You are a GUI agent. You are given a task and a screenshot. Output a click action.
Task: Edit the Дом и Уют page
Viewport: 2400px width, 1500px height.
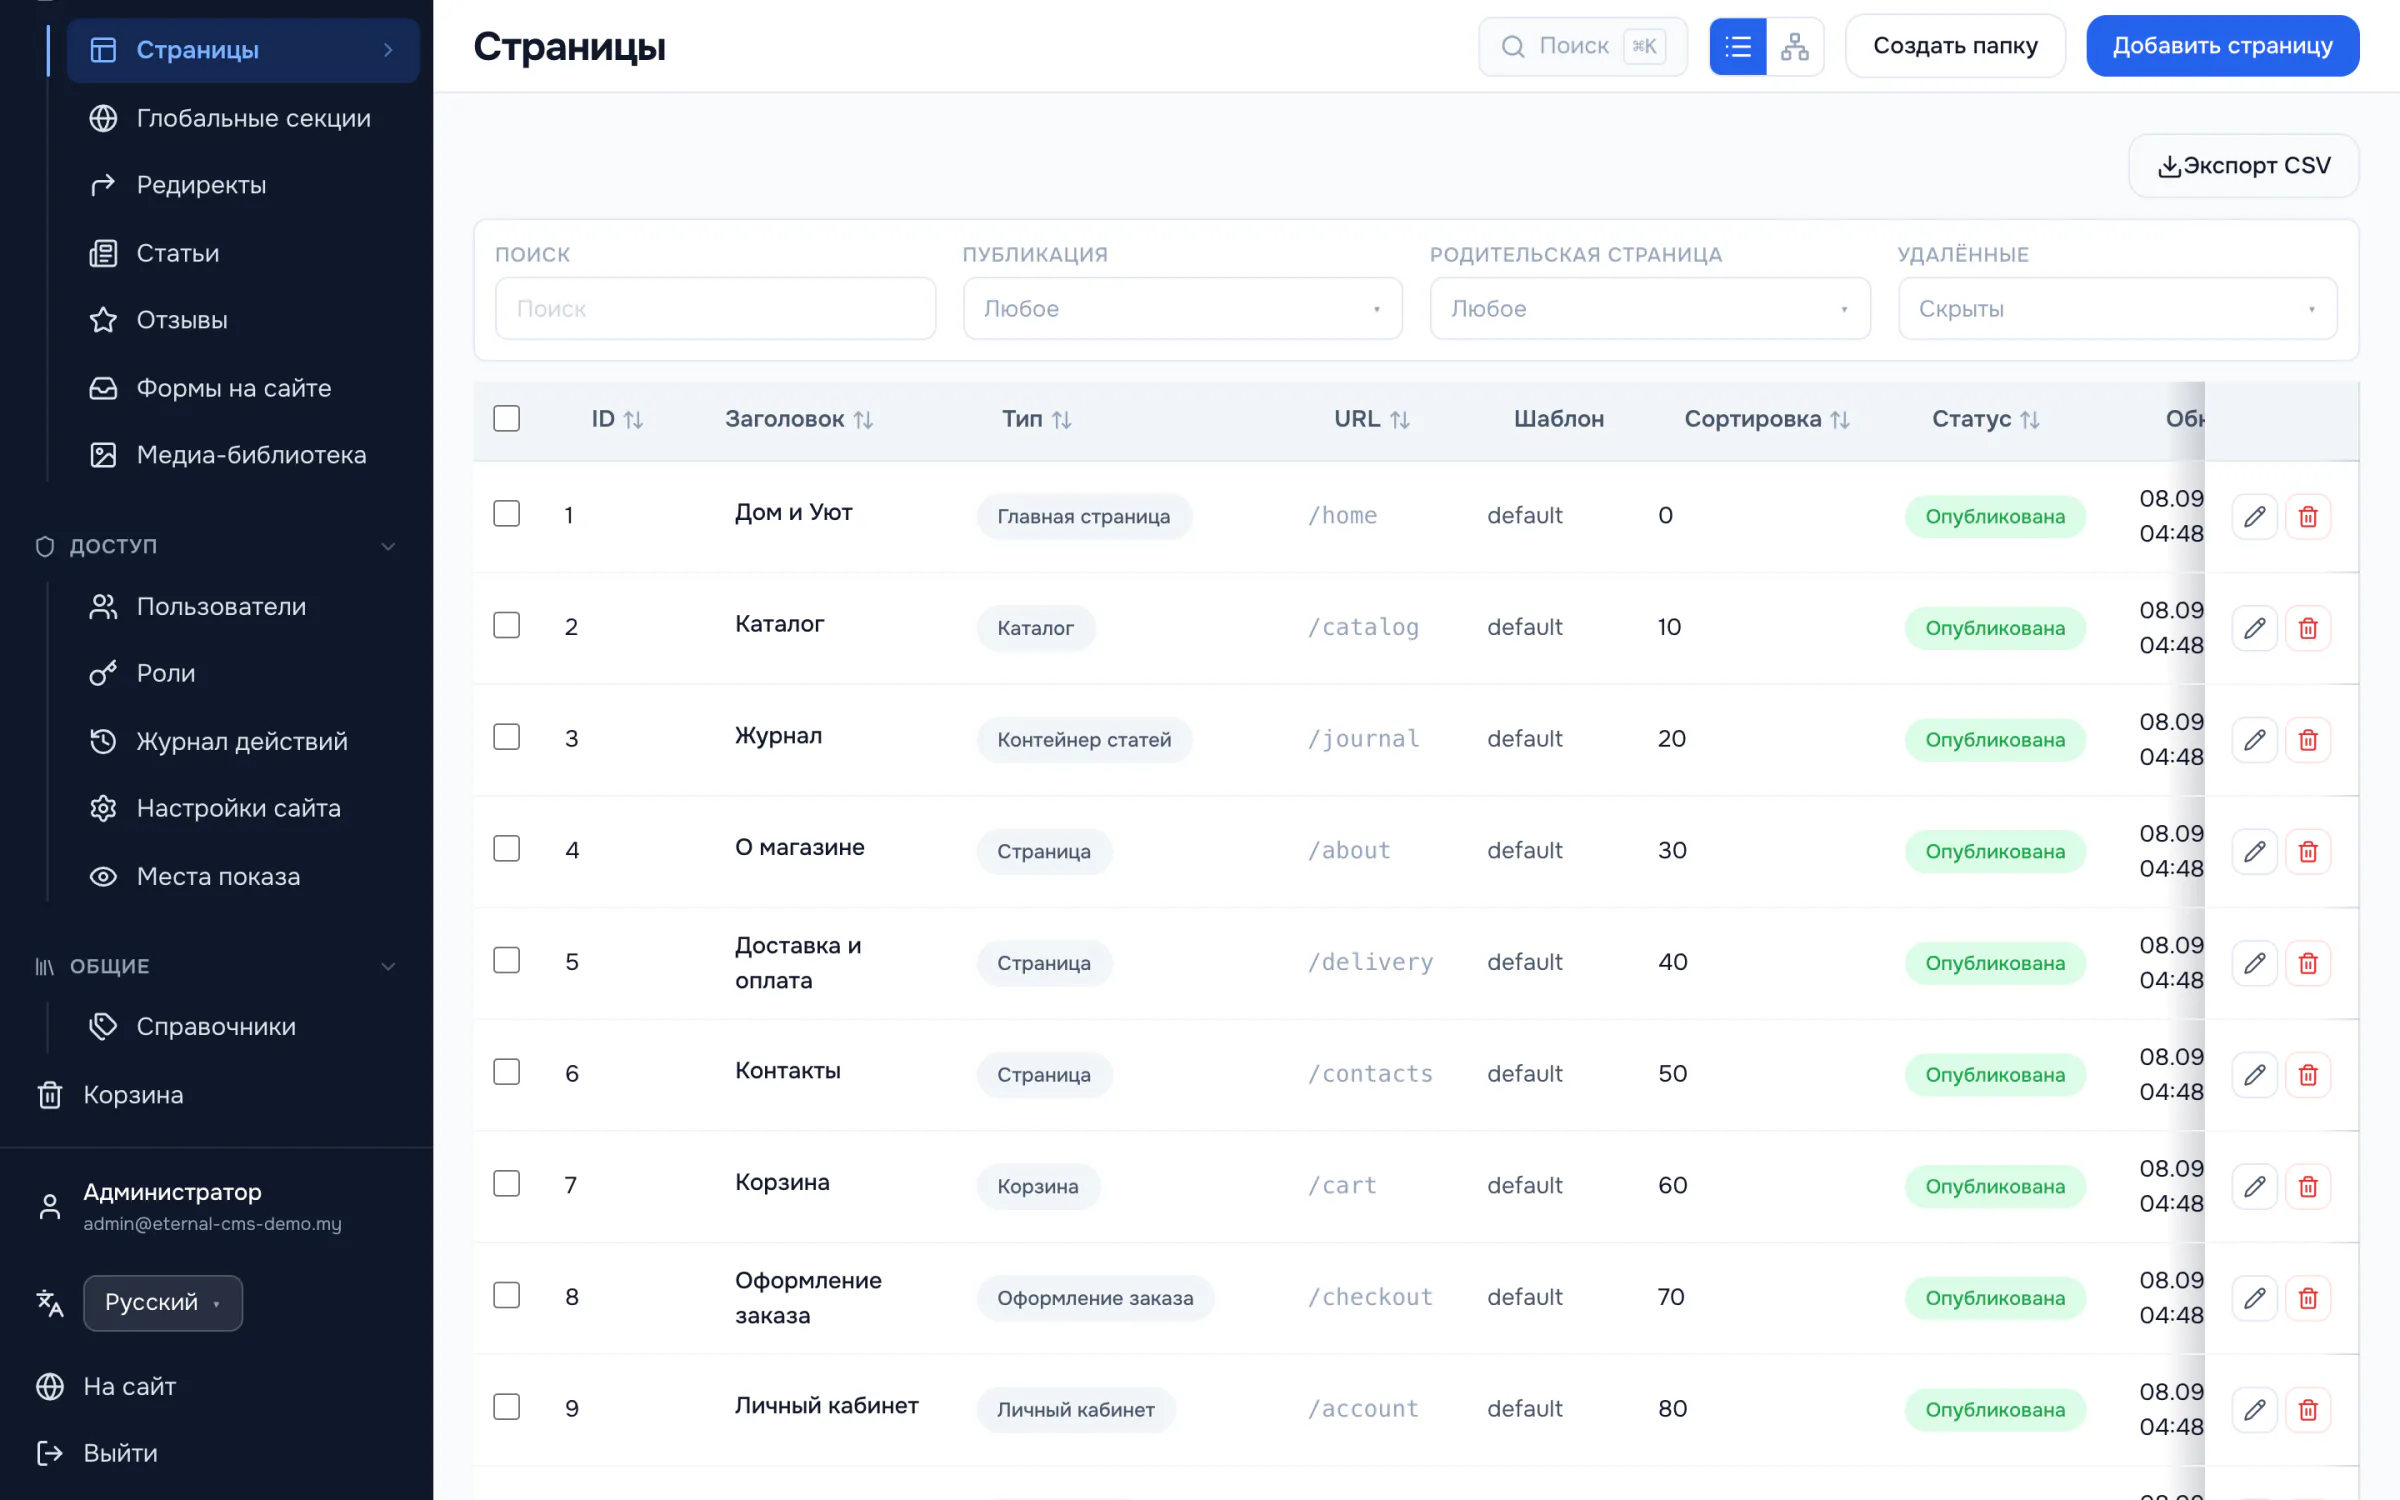point(2254,517)
